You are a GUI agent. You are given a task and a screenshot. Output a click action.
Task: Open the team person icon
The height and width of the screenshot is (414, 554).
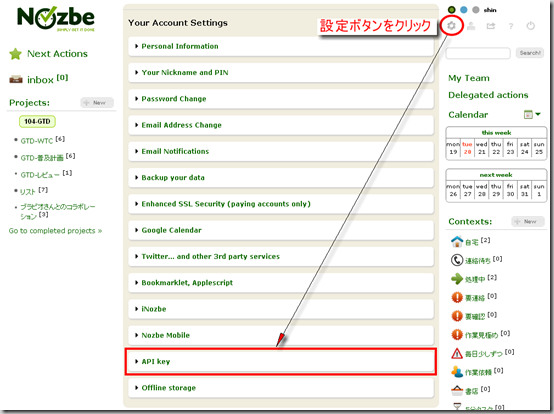click(x=471, y=26)
